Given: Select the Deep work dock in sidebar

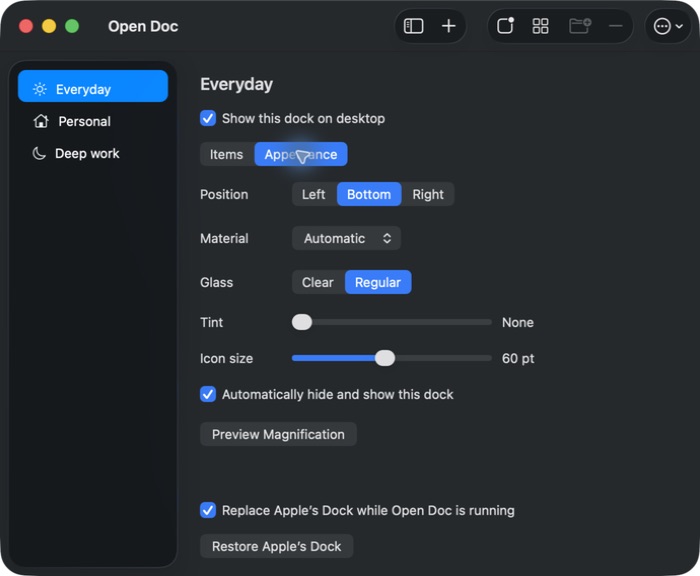Looking at the screenshot, I should pos(93,153).
